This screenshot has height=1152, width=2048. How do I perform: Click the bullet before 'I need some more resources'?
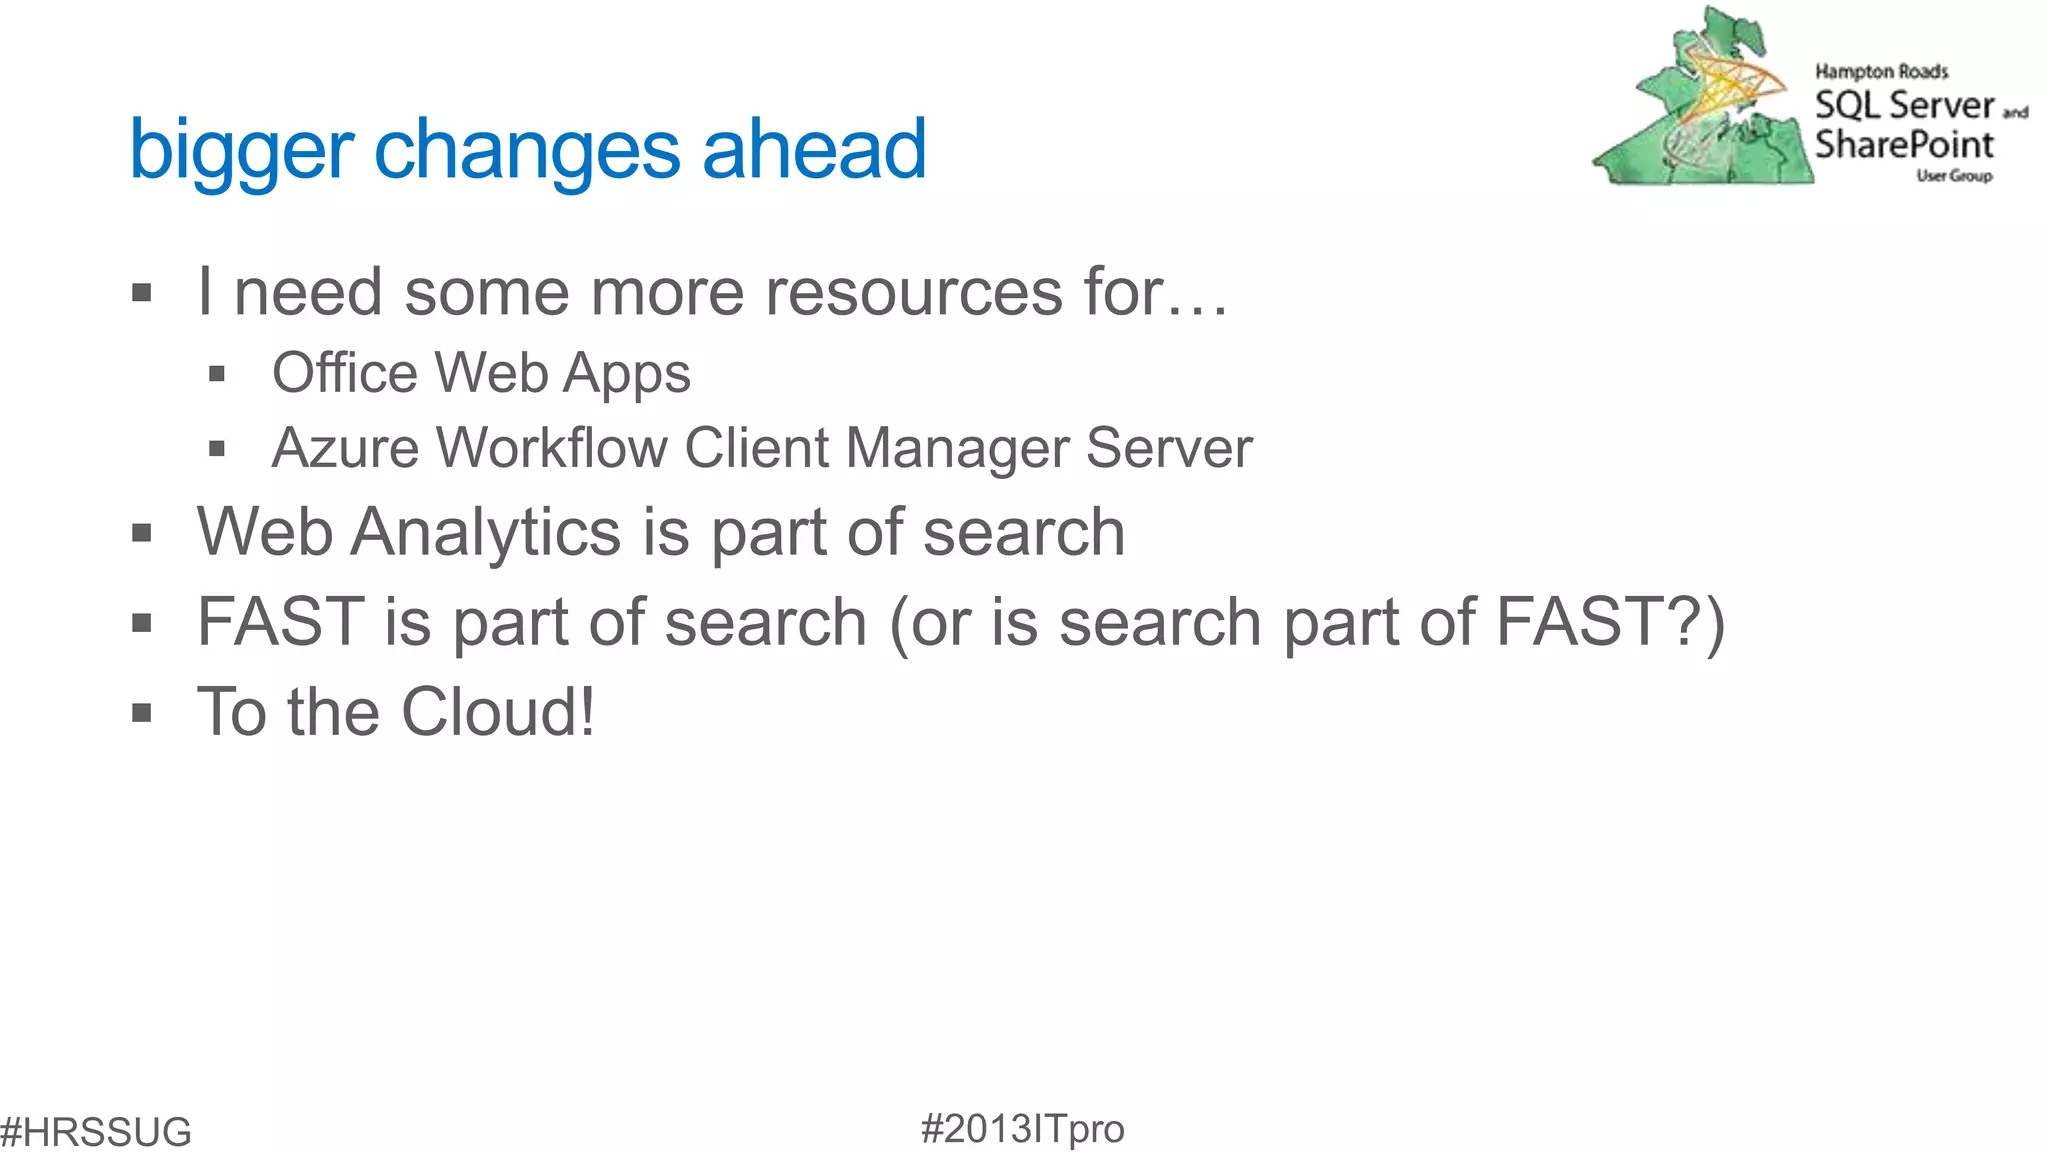pyautogui.click(x=142, y=294)
